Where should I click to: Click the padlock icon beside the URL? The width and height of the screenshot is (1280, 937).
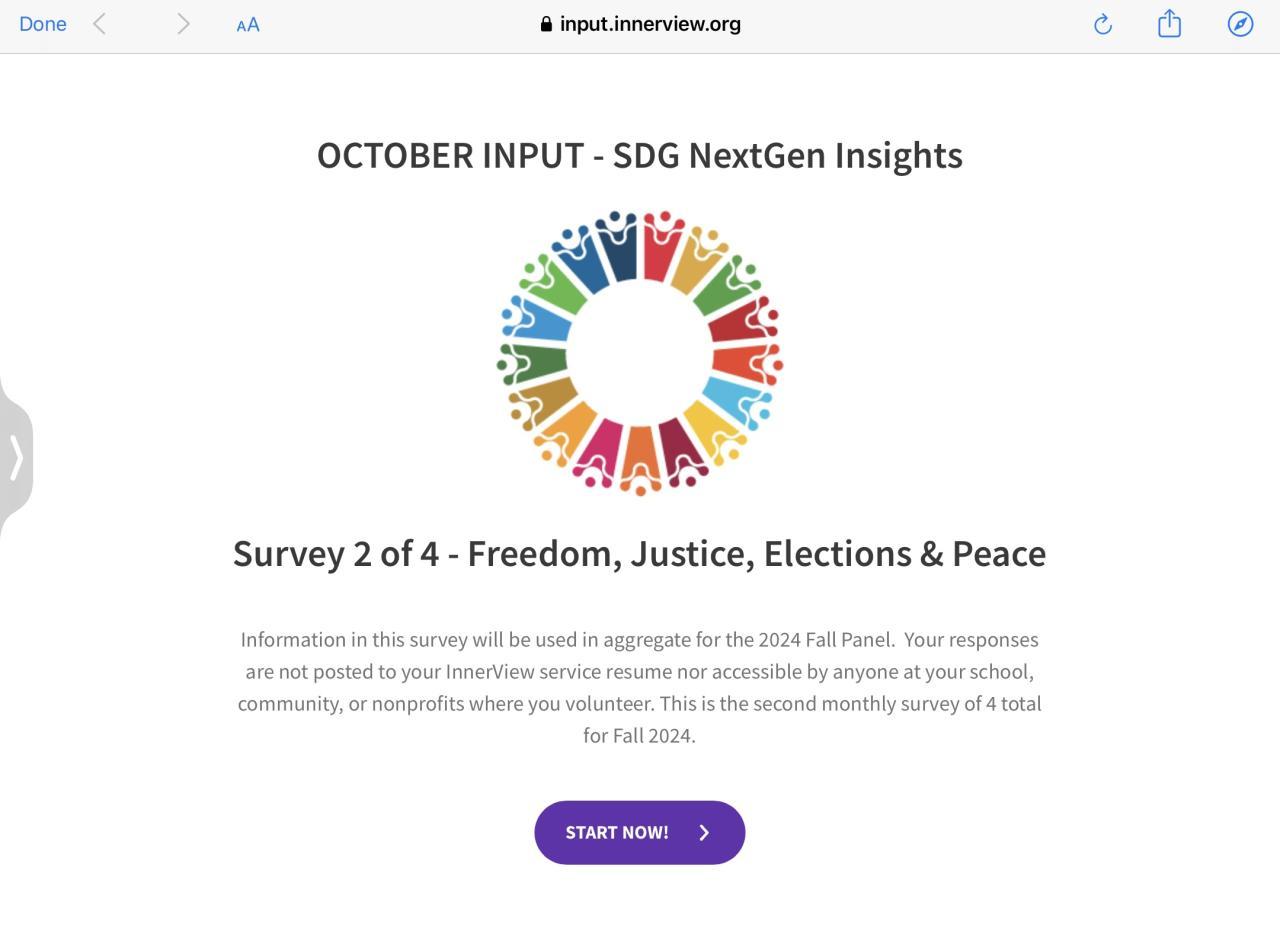546,24
